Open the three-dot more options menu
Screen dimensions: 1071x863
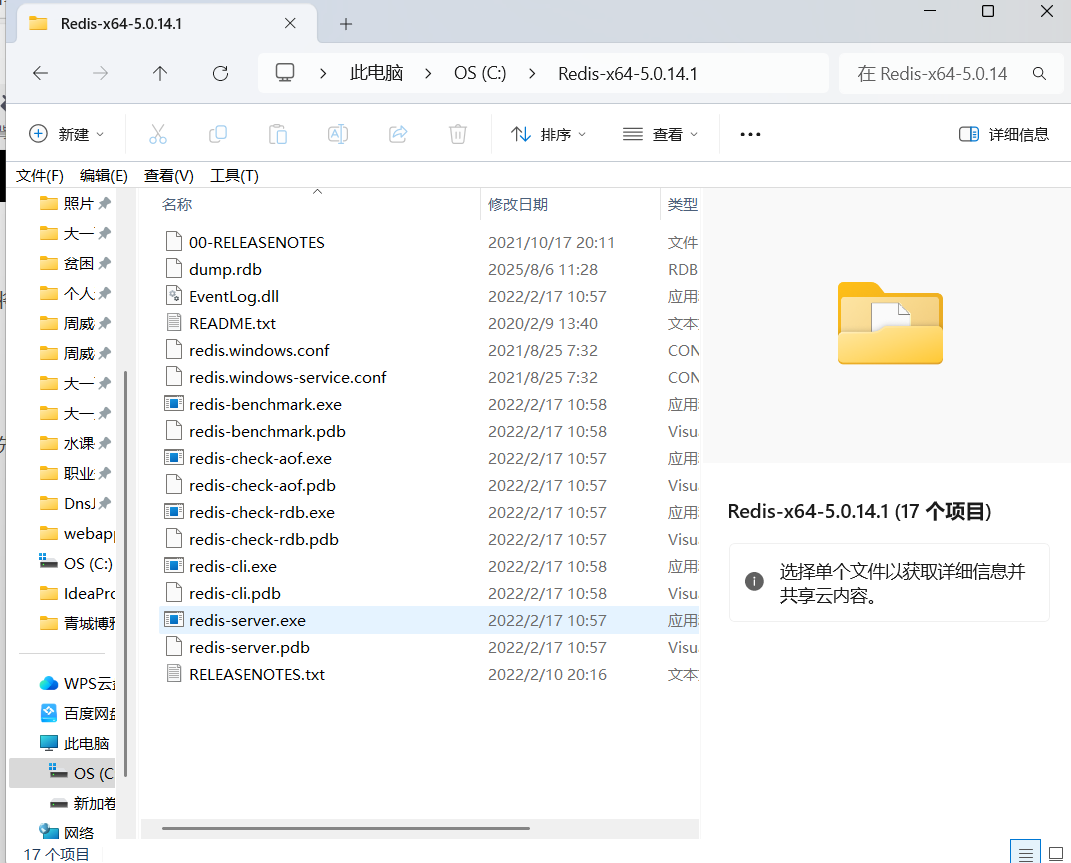point(750,135)
